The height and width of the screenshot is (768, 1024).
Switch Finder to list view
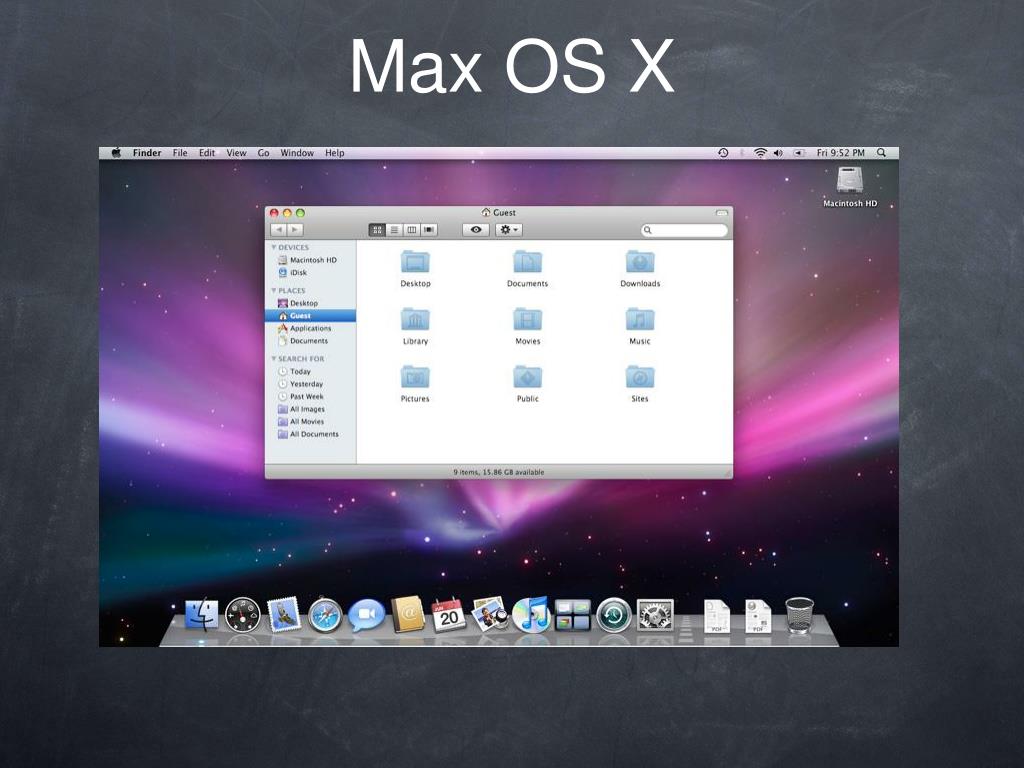click(394, 230)
